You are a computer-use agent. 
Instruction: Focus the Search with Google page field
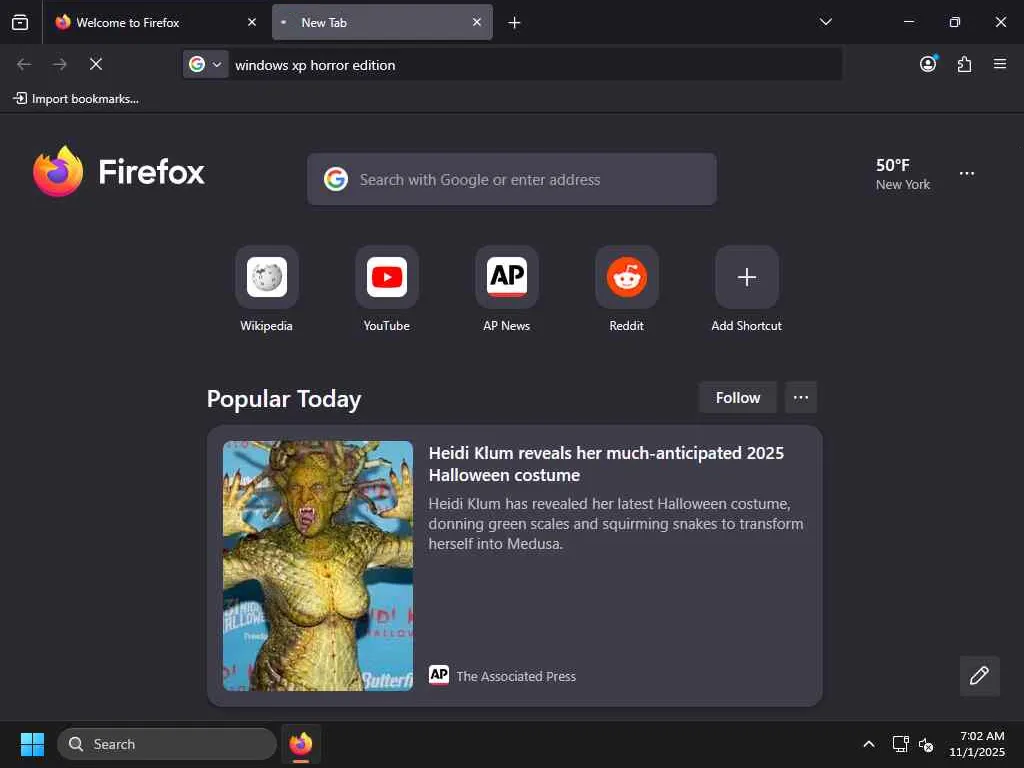tap(512, 180)
